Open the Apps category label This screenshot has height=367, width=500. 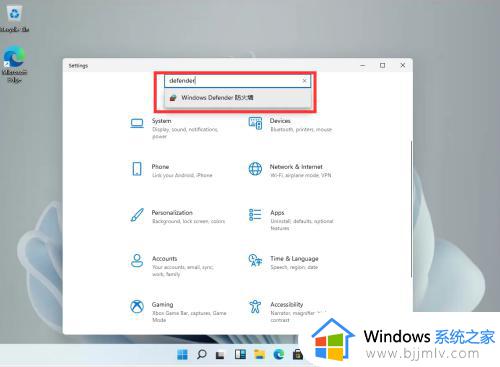277,213
